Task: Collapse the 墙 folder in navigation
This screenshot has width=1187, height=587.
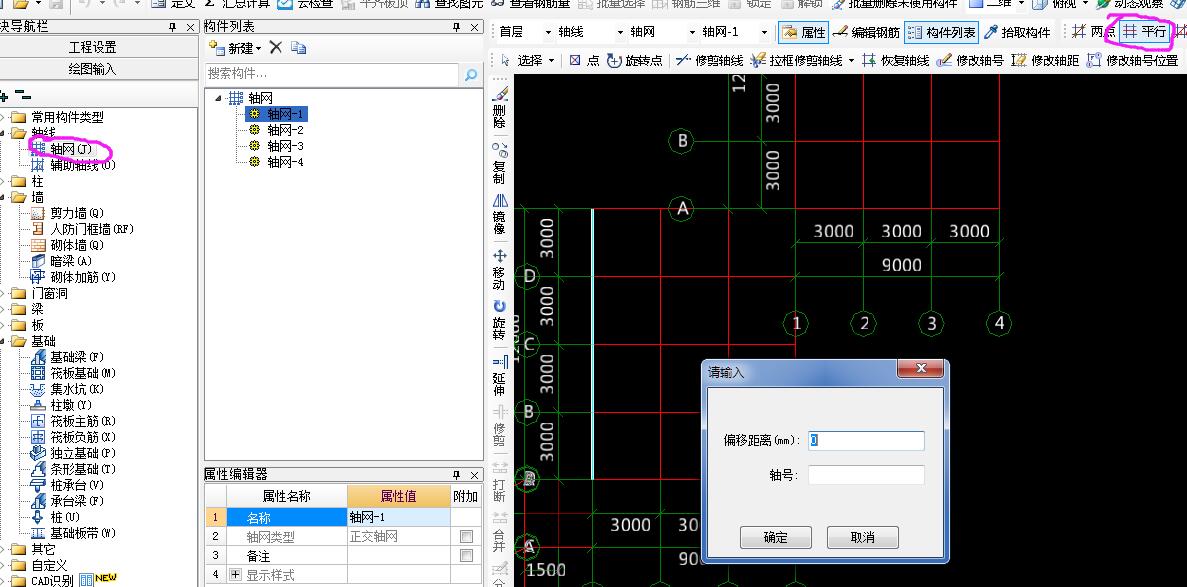Action: click(x=3, y=198)
